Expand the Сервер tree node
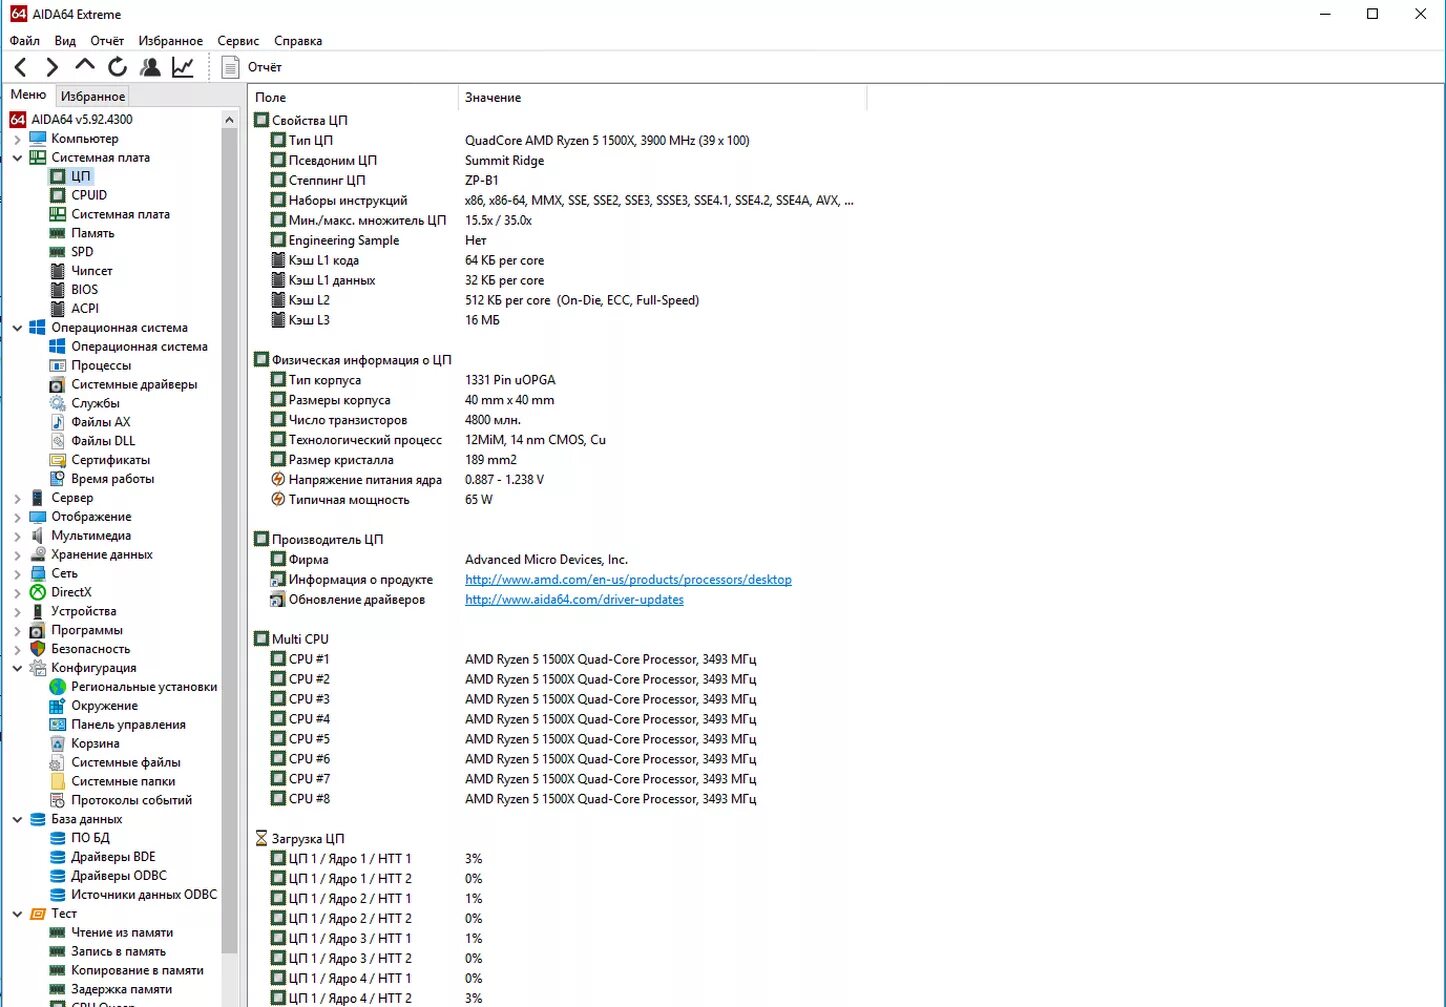1446x1007 pixels. pyautogui.click(x=17, y=498)
